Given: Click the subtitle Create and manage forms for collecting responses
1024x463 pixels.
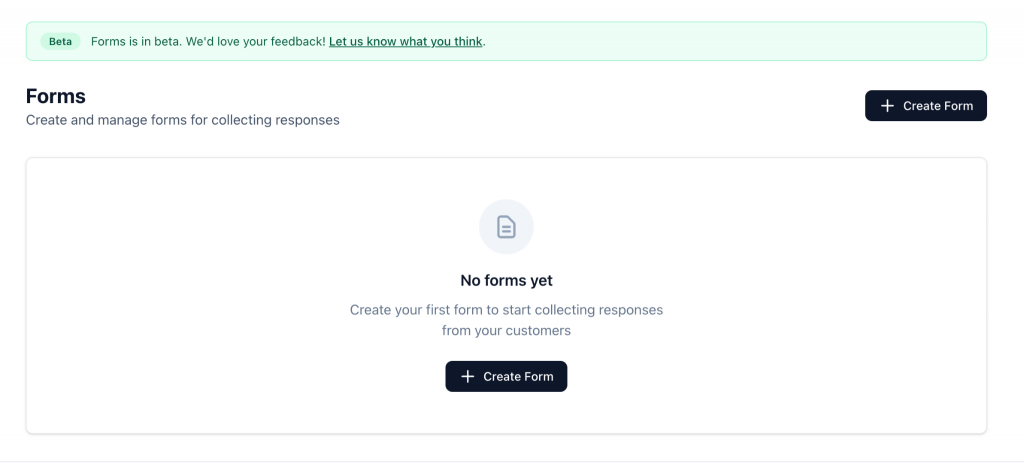Looking at the screenshot, I should click(183, 120).
